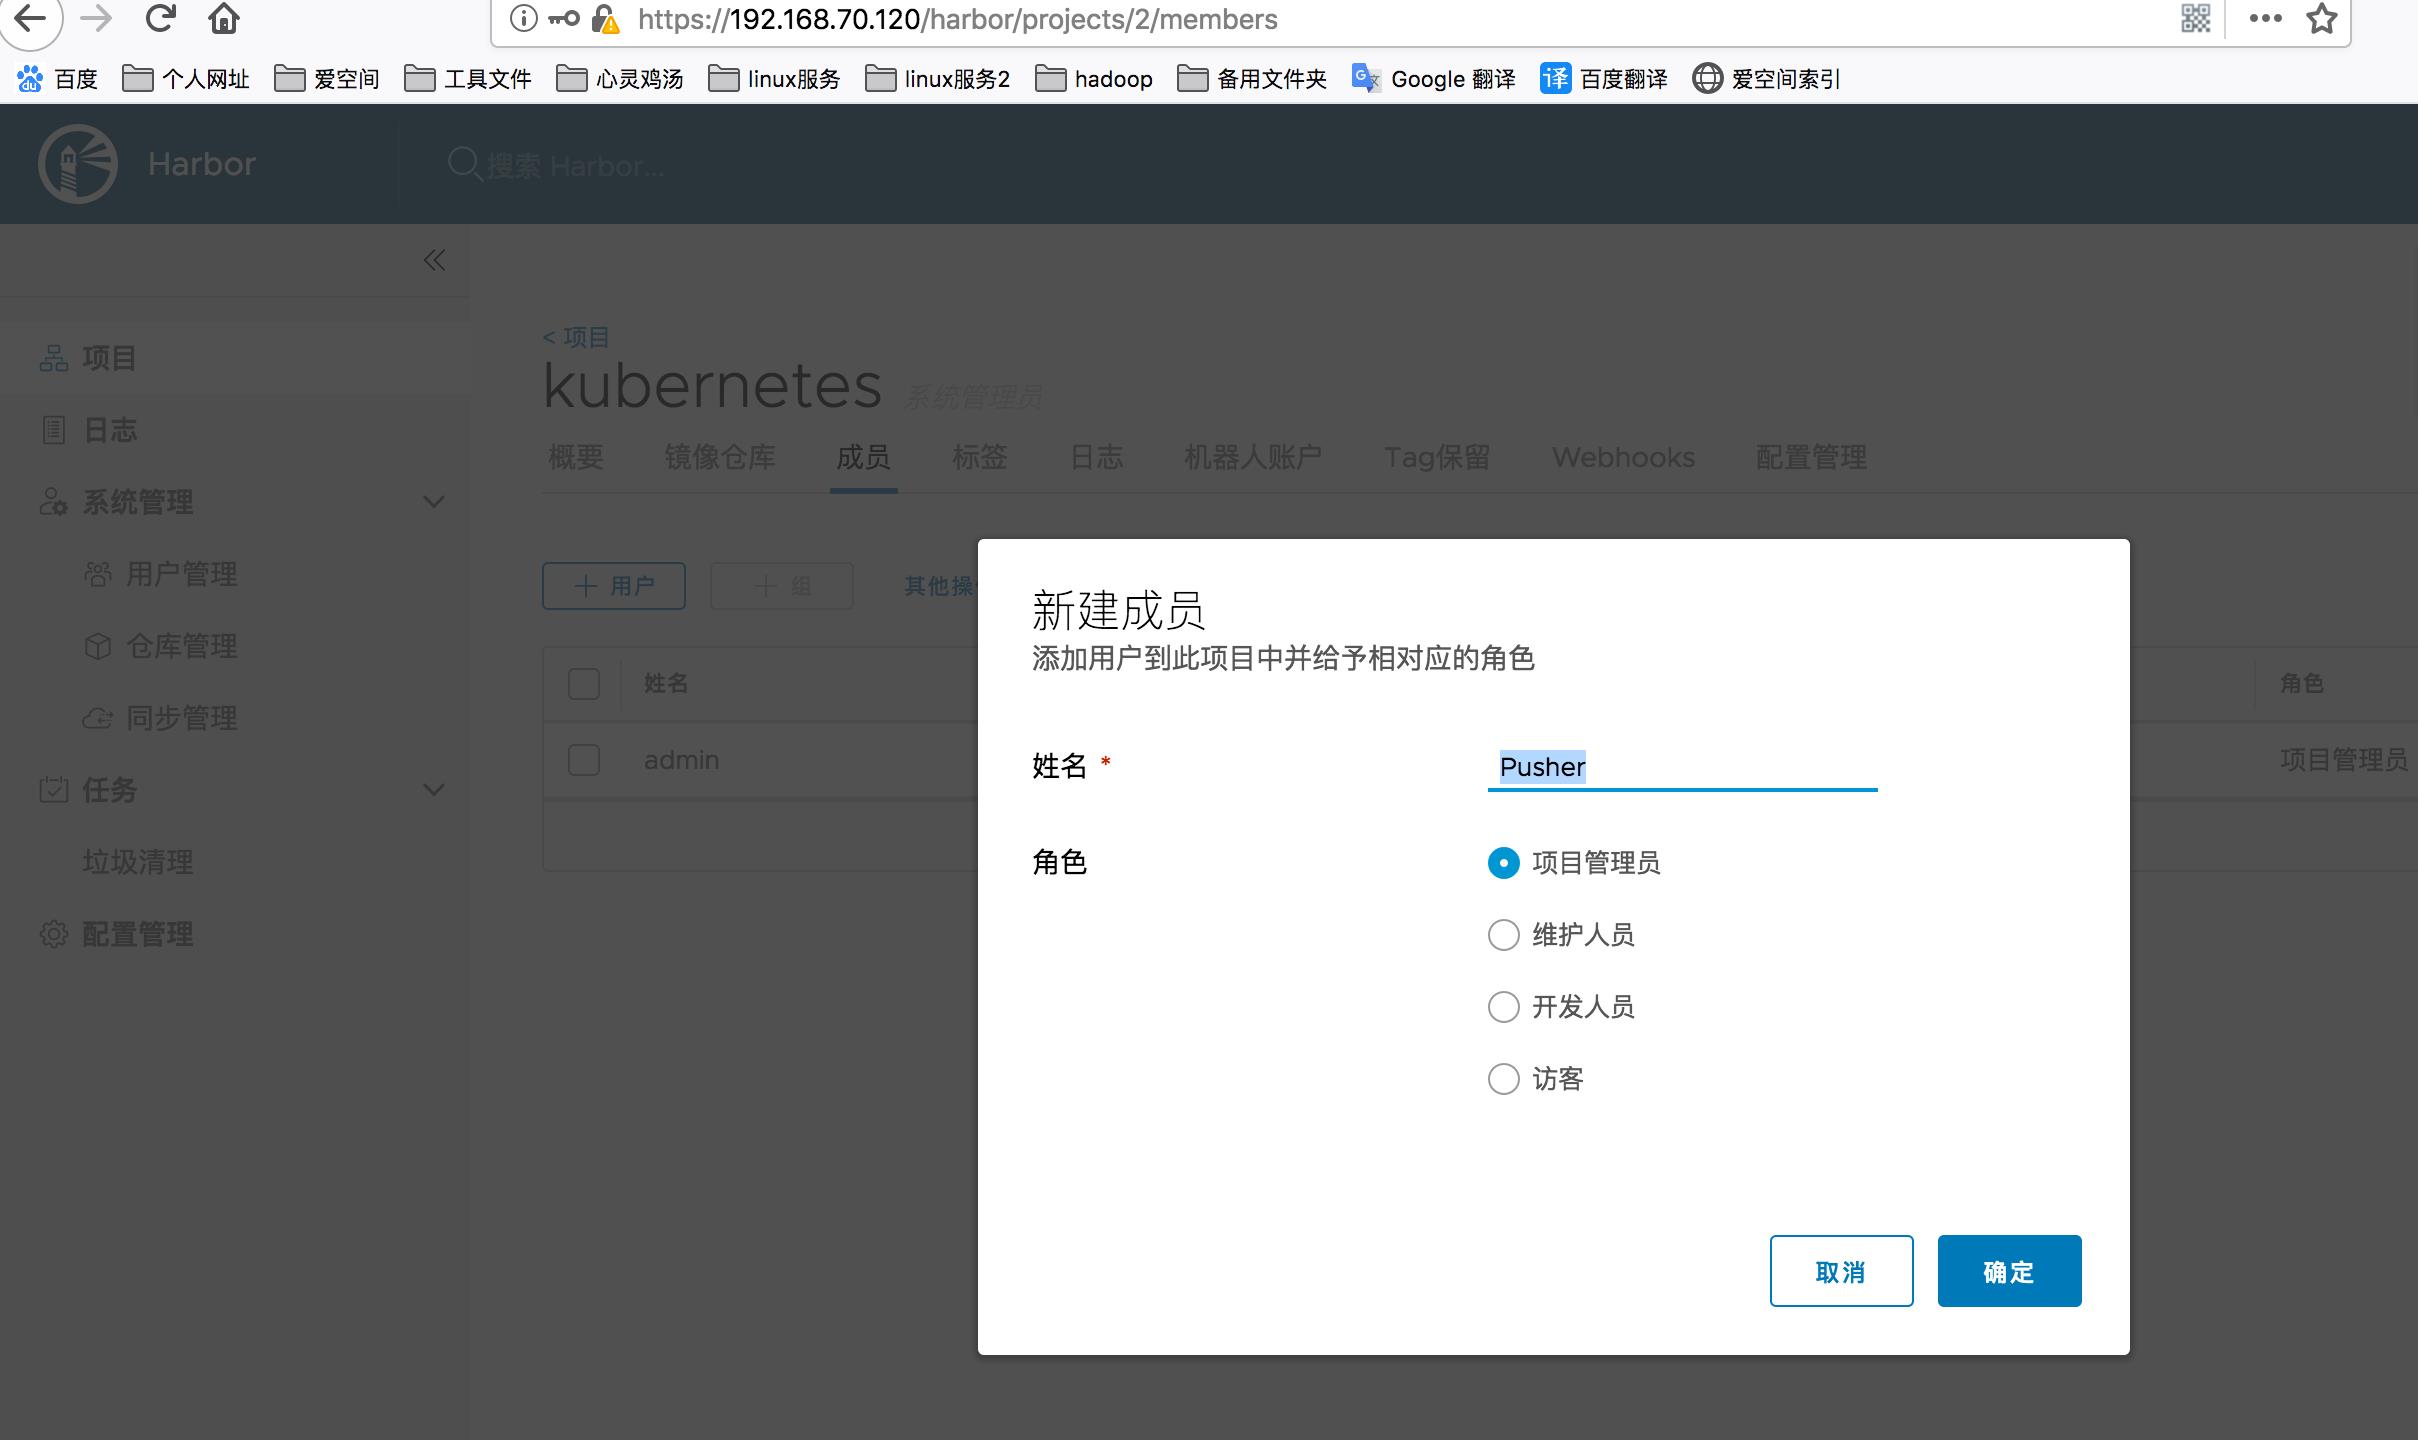Open 垃圾清理 in the sidebar
2418x1440 pixels.
pos(138,862)
